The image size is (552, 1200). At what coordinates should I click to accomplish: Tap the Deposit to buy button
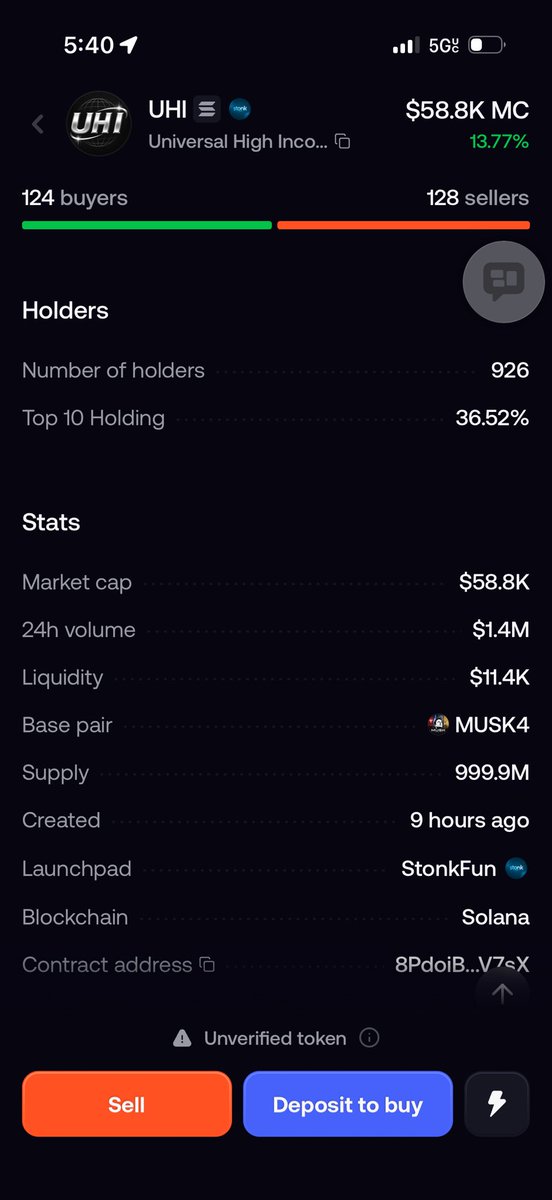(348, 1104)
